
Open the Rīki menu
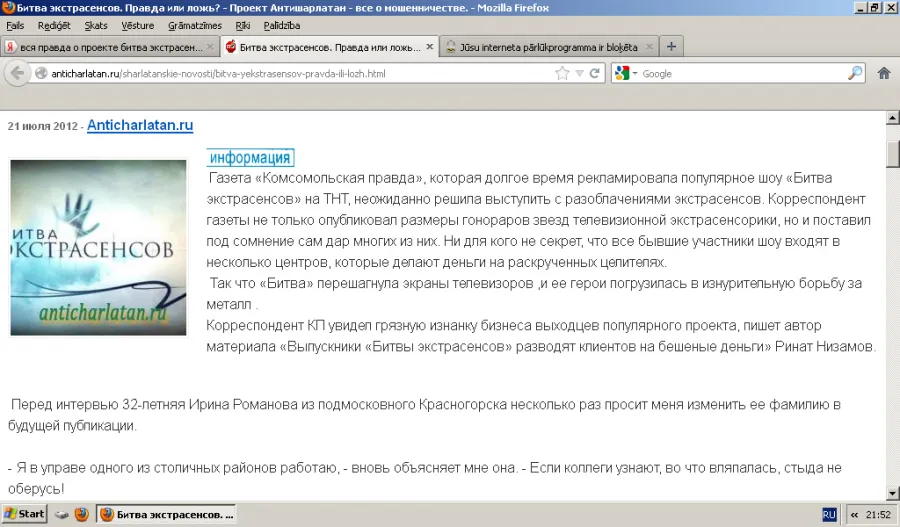pos(243,26)
